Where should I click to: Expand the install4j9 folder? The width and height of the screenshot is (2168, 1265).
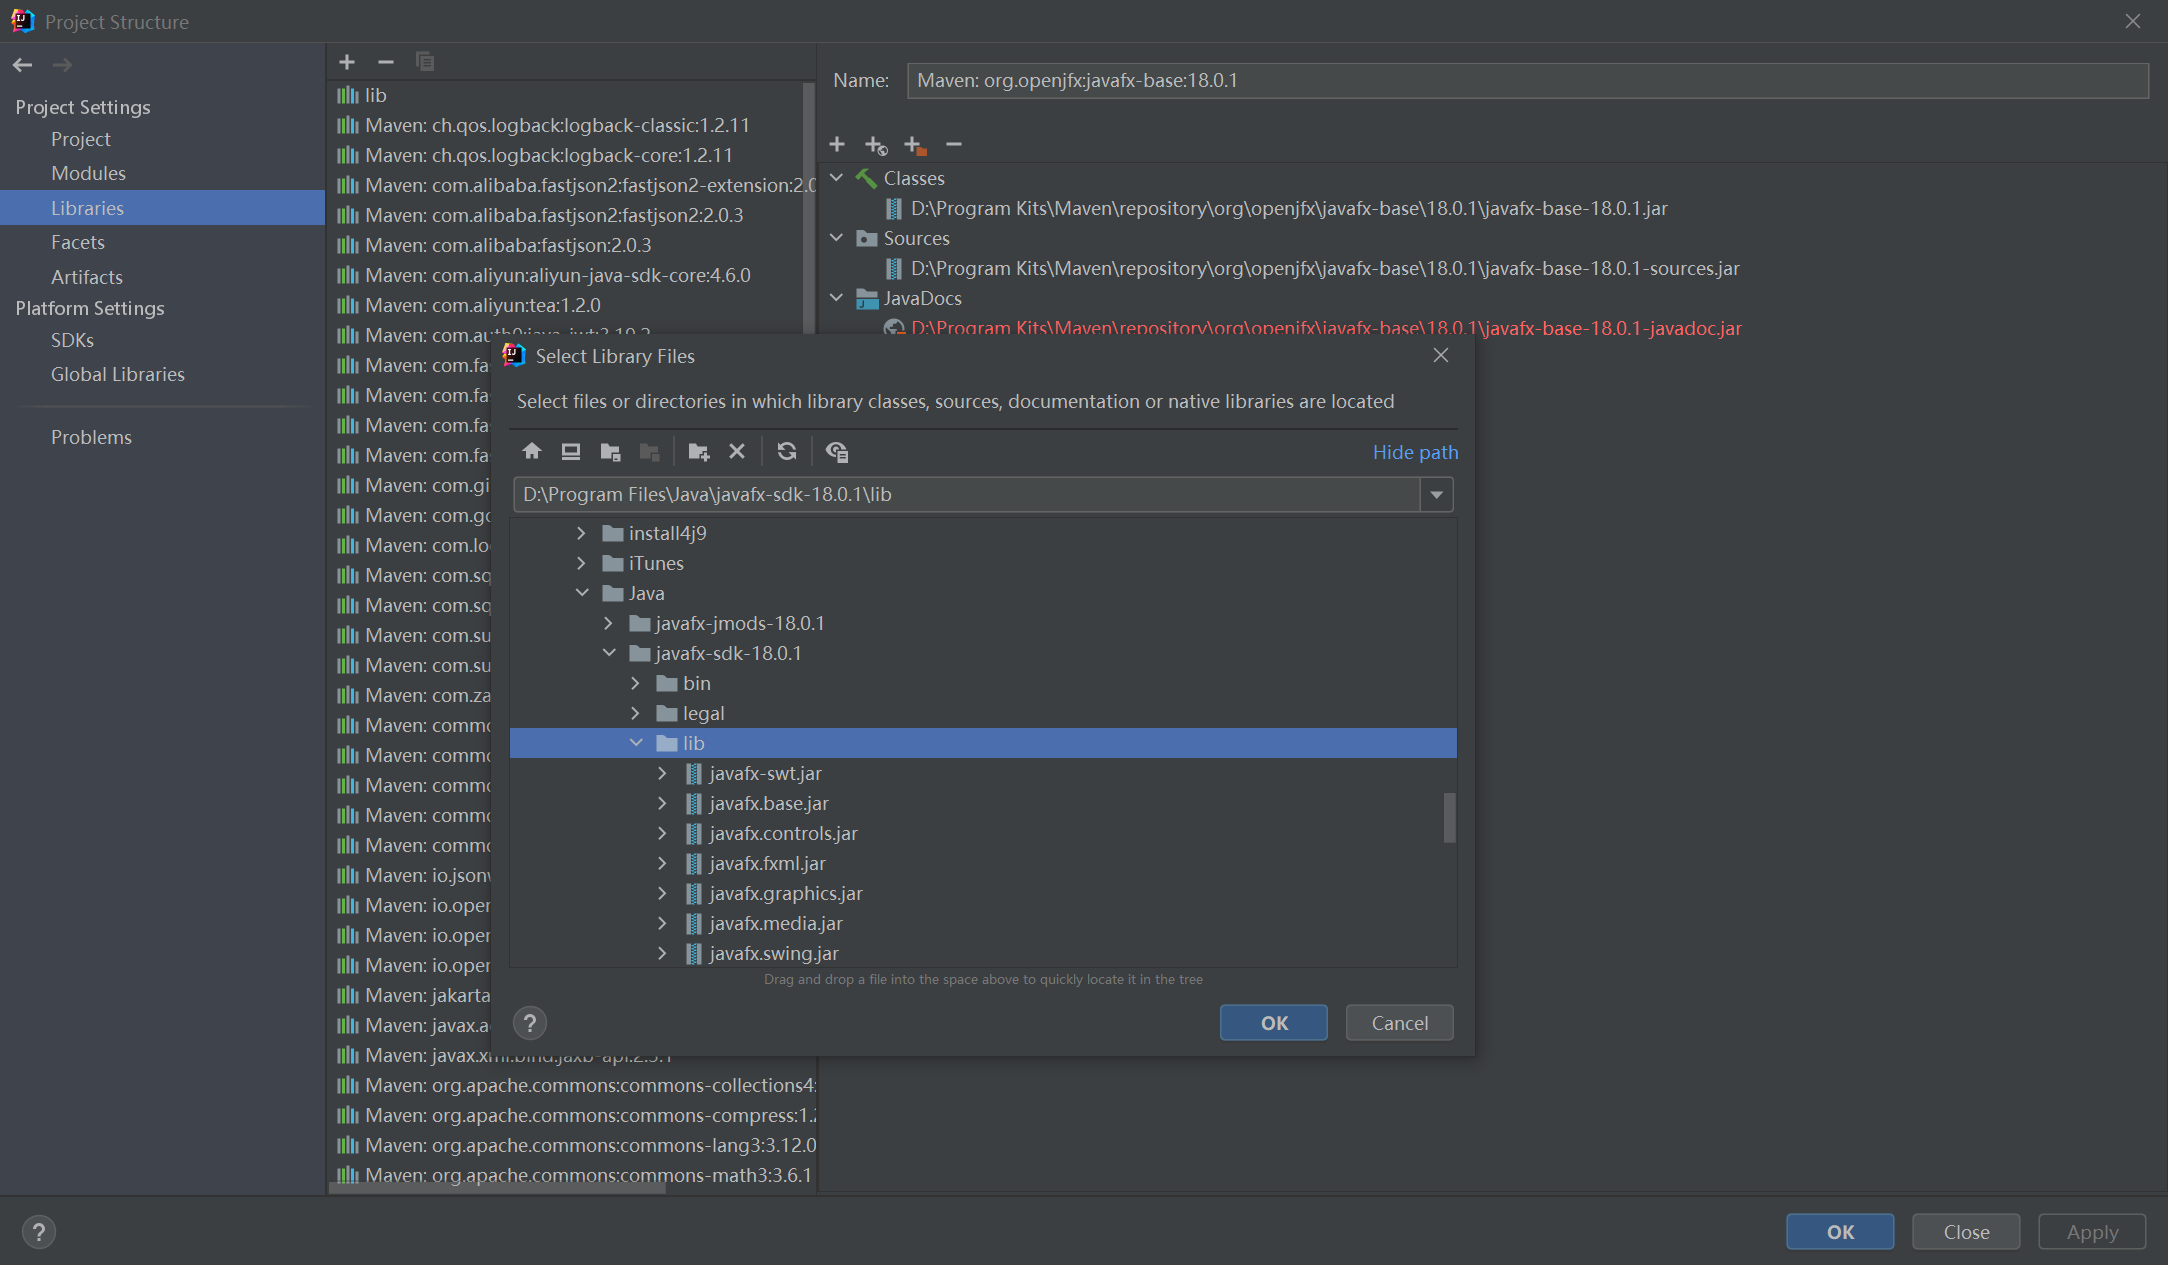click(x=581, y=533)
